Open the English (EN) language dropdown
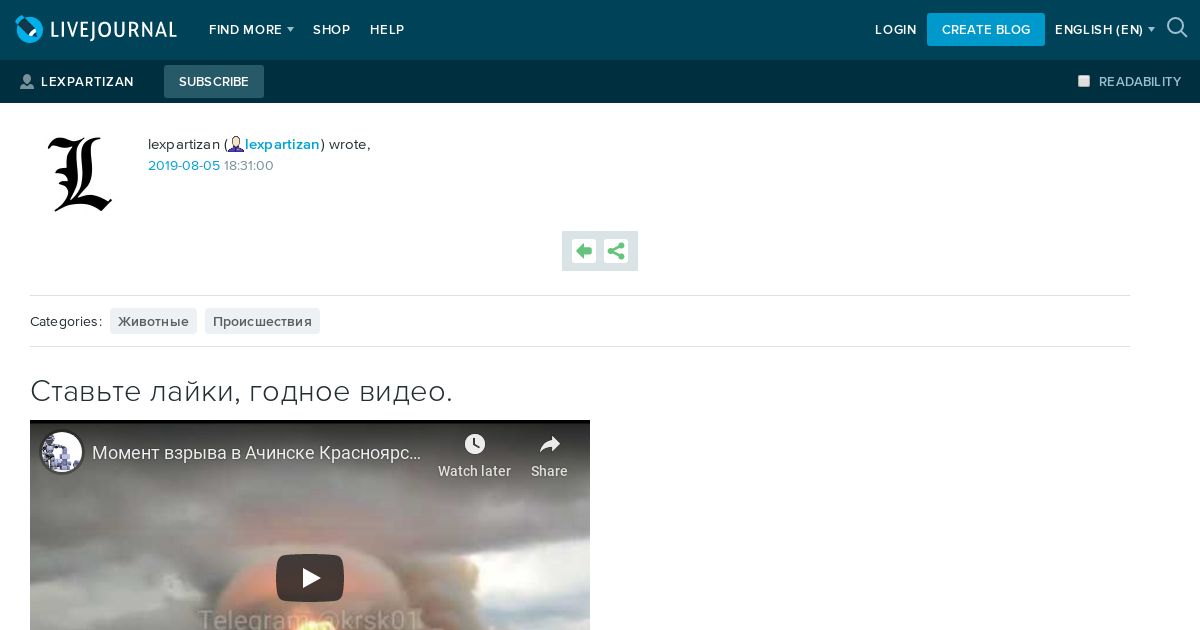1200x630 pixels. point(1105,30)
